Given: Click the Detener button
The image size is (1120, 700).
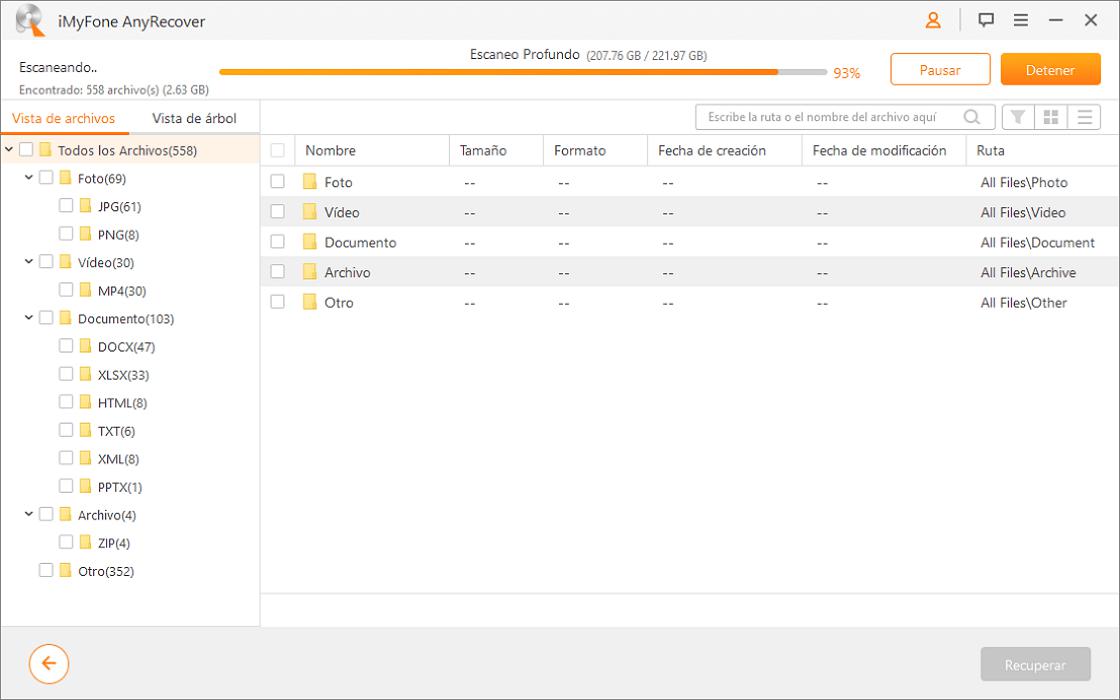Looking at the screenshot, I should click(x=1050, y=70).
